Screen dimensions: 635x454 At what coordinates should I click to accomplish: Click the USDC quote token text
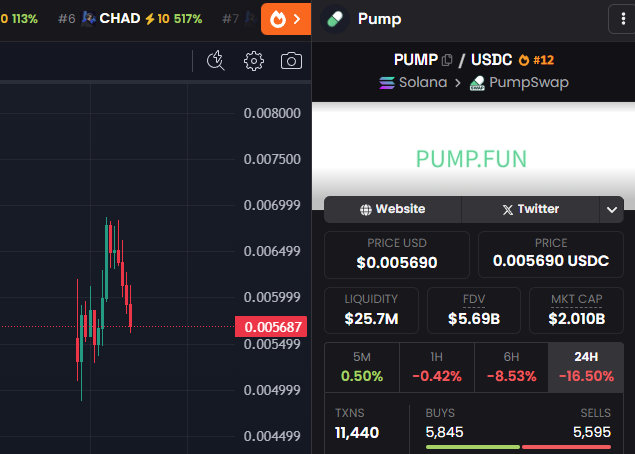click(x=491, y=60)
